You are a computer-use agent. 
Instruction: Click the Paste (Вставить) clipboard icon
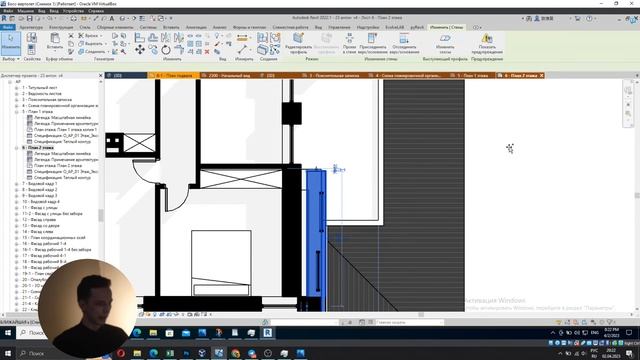55,38
